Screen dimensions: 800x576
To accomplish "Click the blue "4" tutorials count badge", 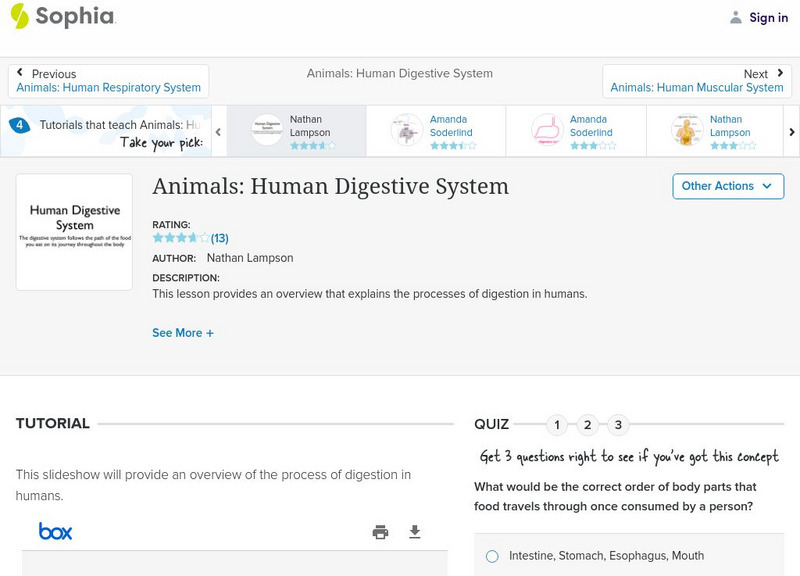I will [20, 124].
